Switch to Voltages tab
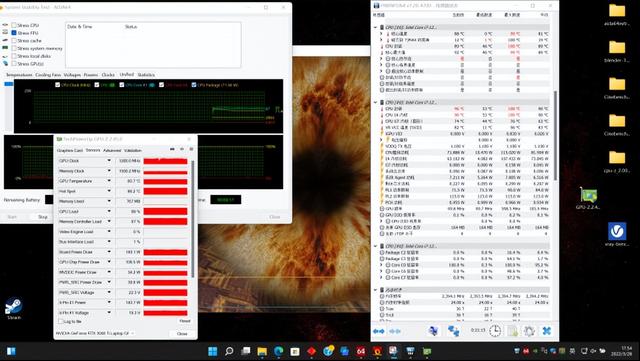The image size is (640, 361). click(72, 75)
